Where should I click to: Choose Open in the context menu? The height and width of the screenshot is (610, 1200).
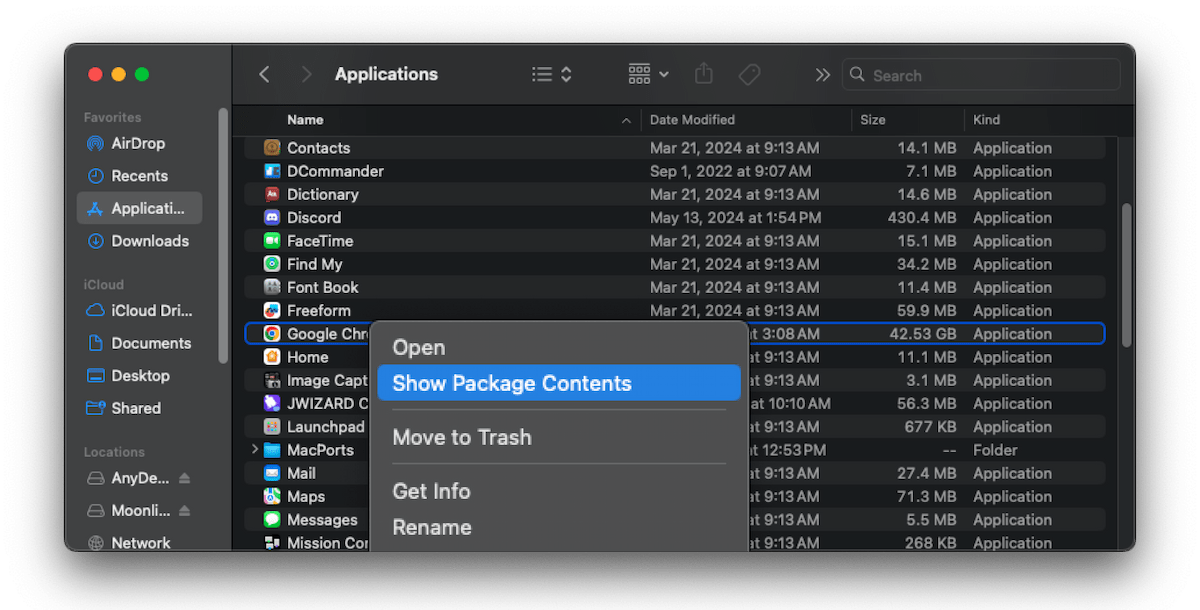point(418,347)
